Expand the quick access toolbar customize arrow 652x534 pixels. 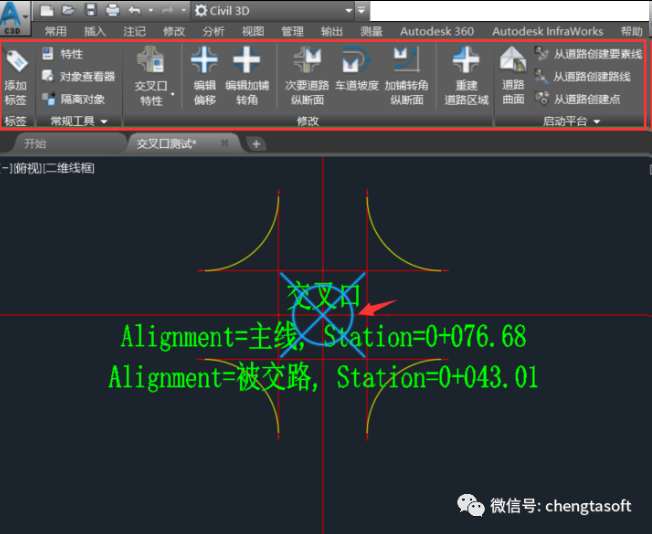tap(361, 10)
